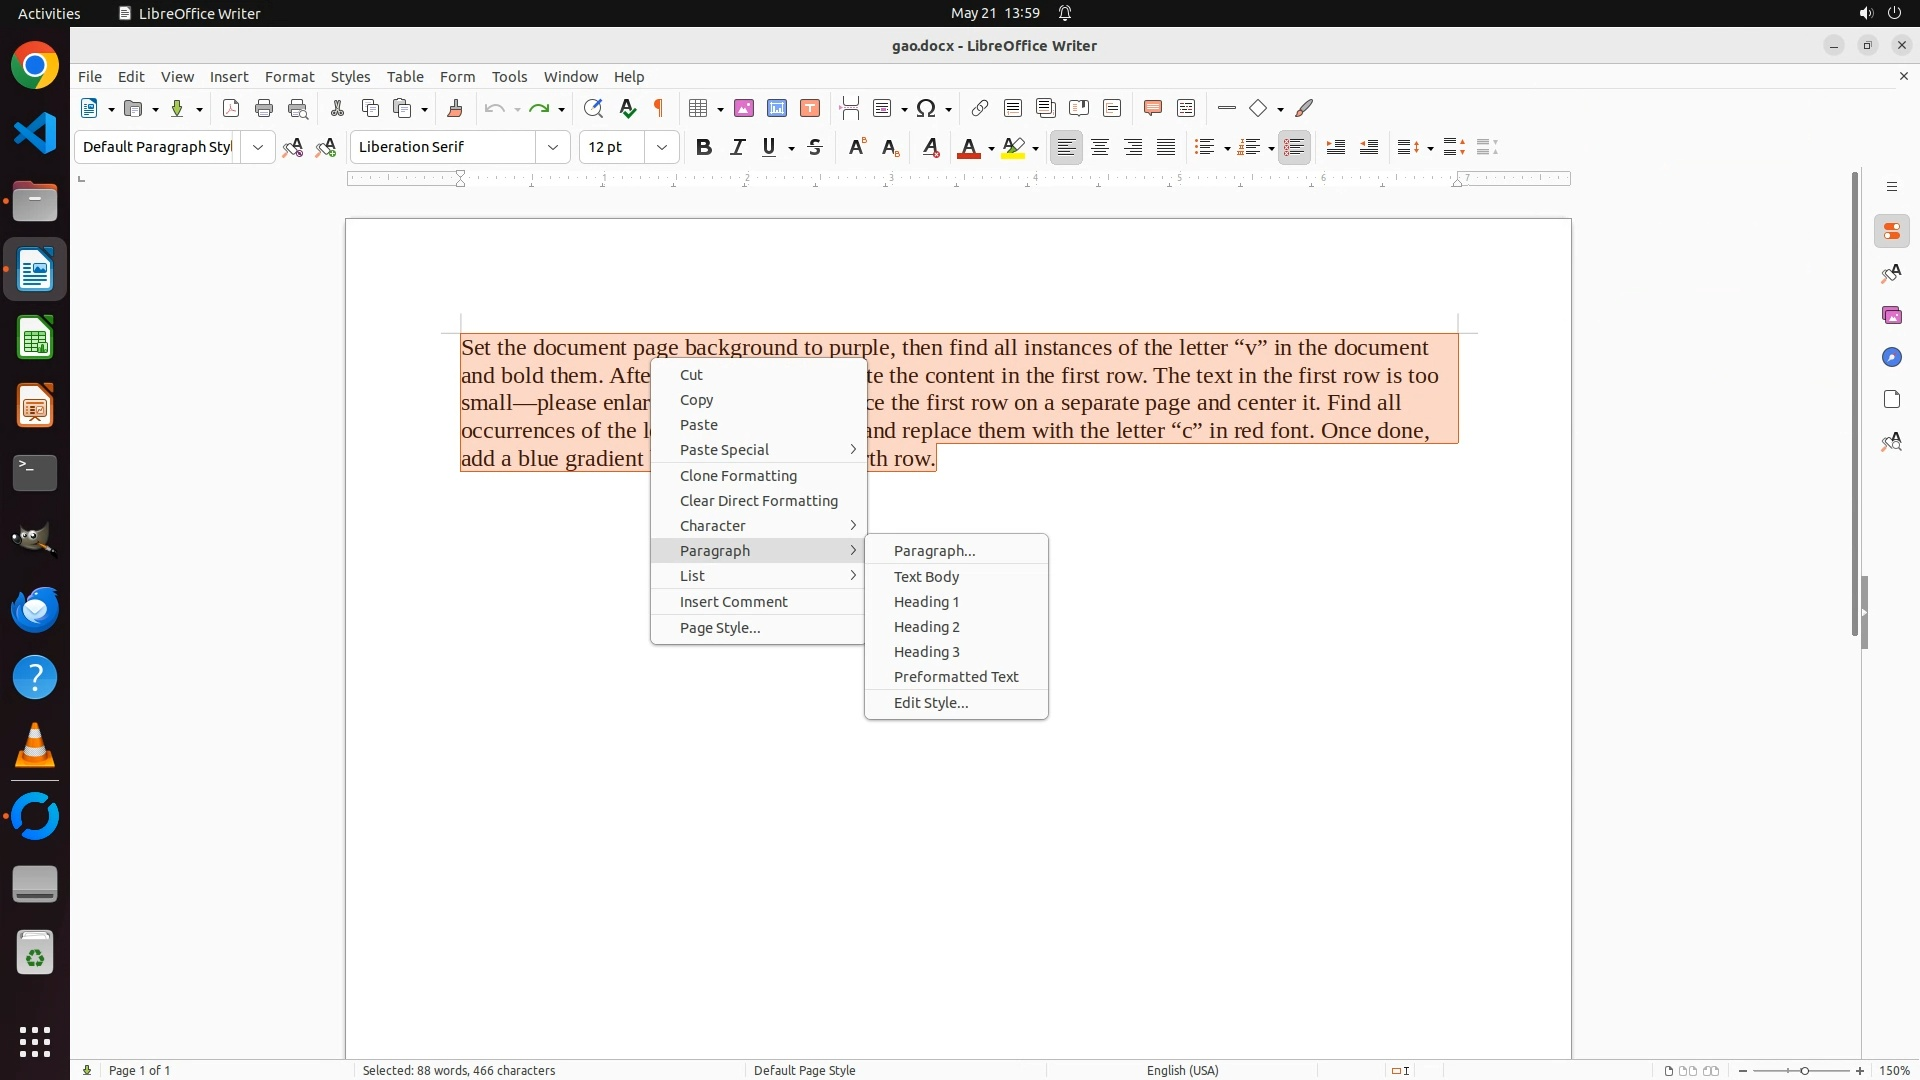Toggle Center horizontal alignment

pos(1100,147)
